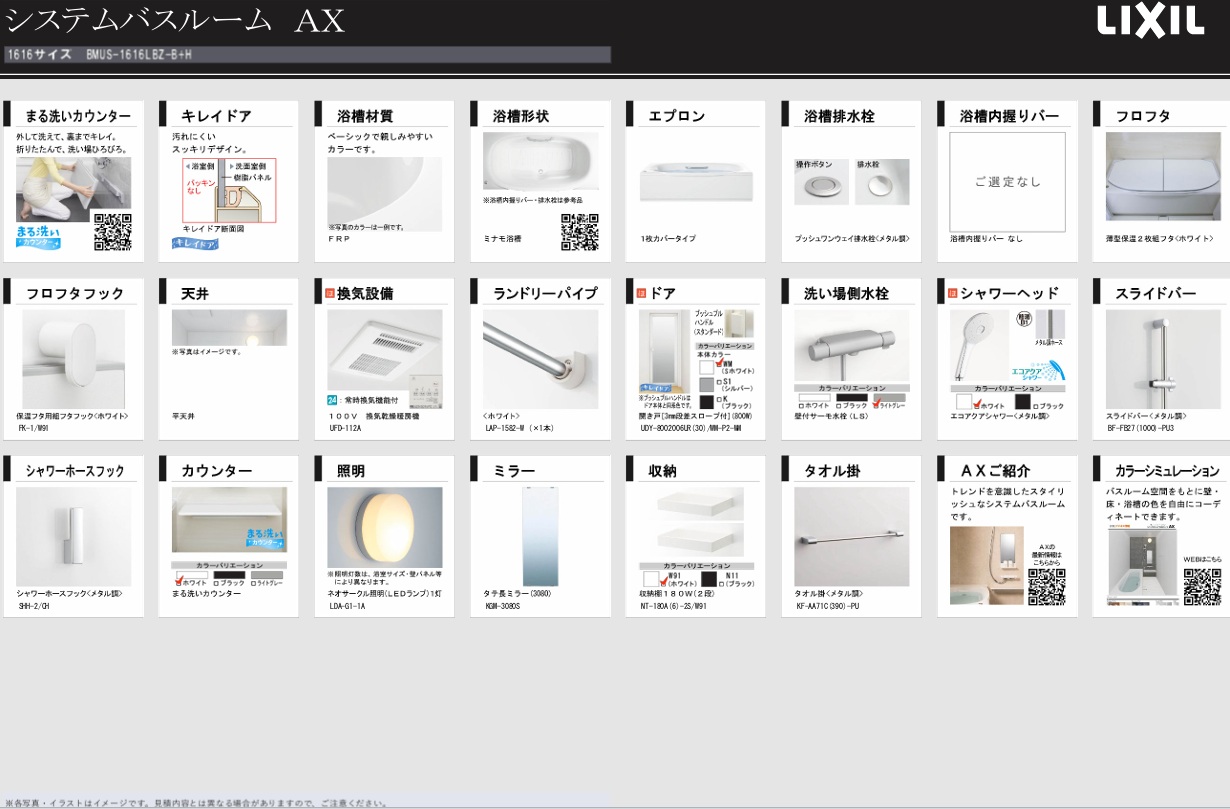Toggle the N11 (ブラック) checkbox for 収納
Screen dimensions: 1230x809
click(x=722, y=583)
